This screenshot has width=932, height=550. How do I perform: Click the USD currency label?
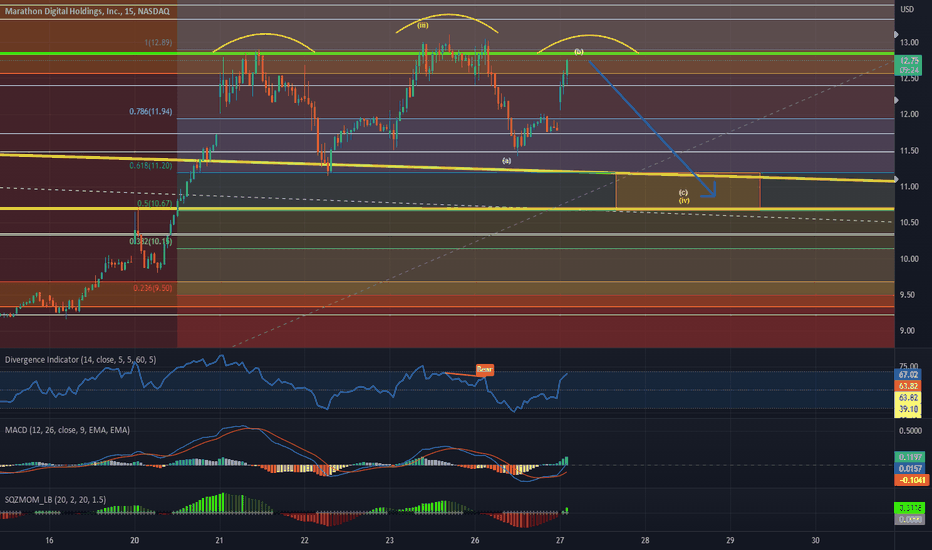coord(907,9)
